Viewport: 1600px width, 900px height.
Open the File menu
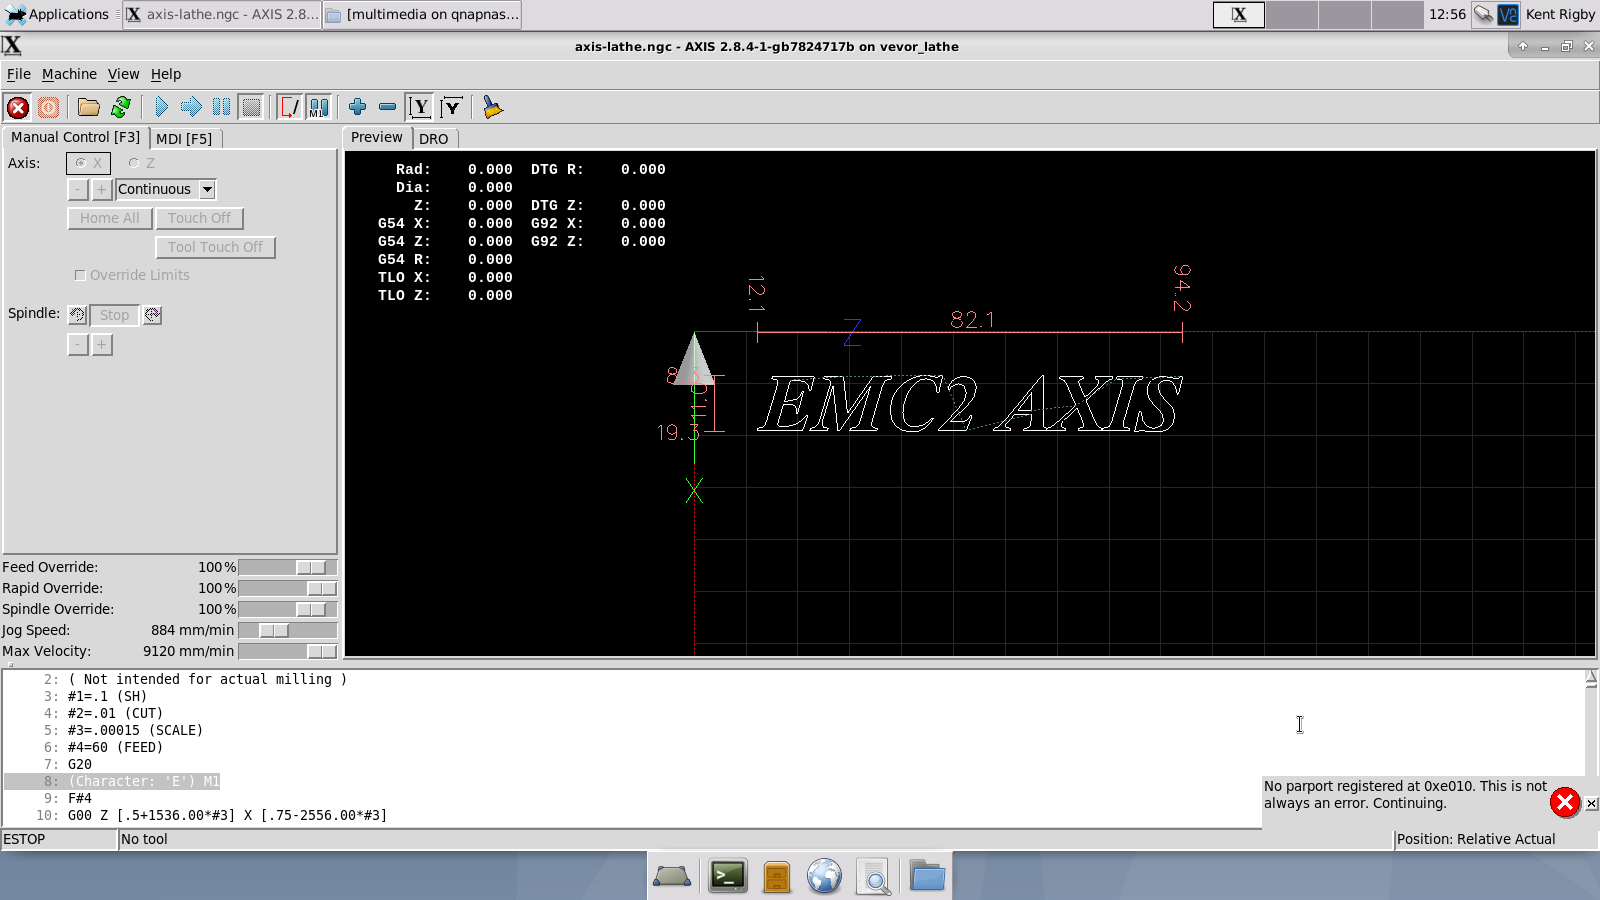tap(19, 74)
